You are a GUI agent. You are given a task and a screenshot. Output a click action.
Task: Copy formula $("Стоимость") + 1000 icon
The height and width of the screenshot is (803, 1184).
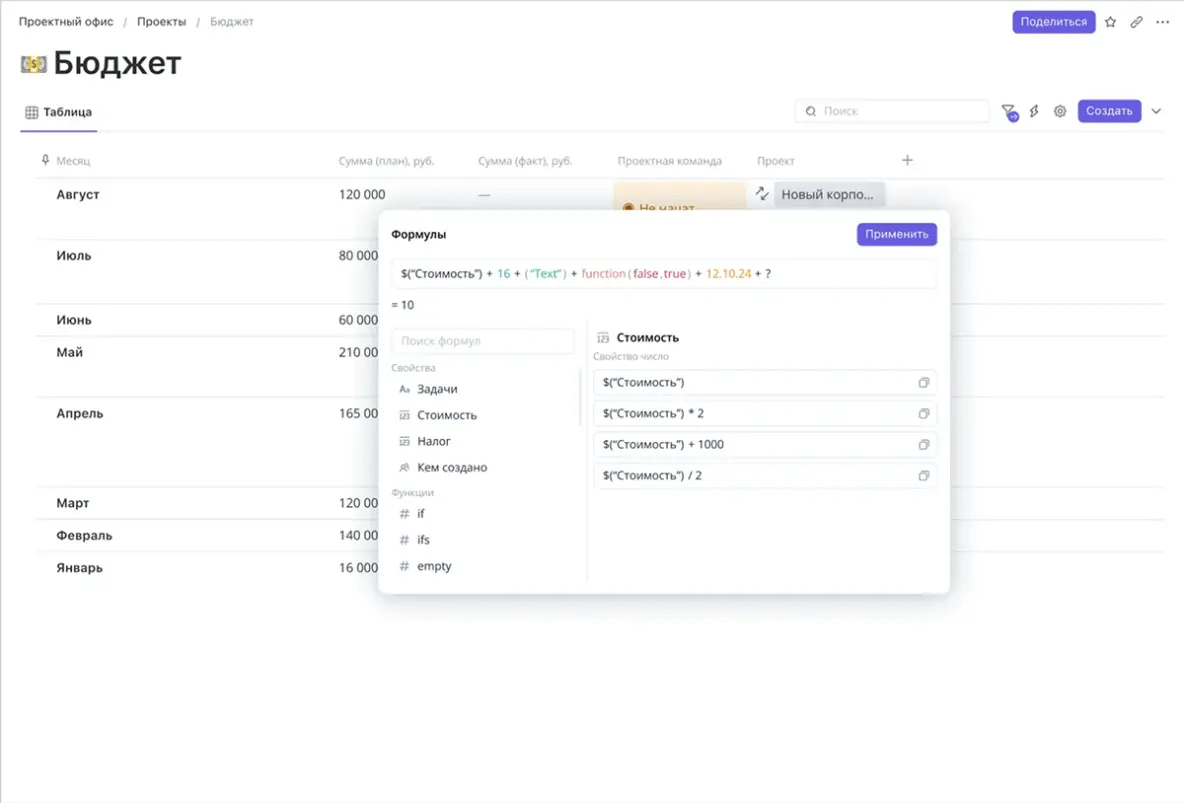tap(923, 445)
